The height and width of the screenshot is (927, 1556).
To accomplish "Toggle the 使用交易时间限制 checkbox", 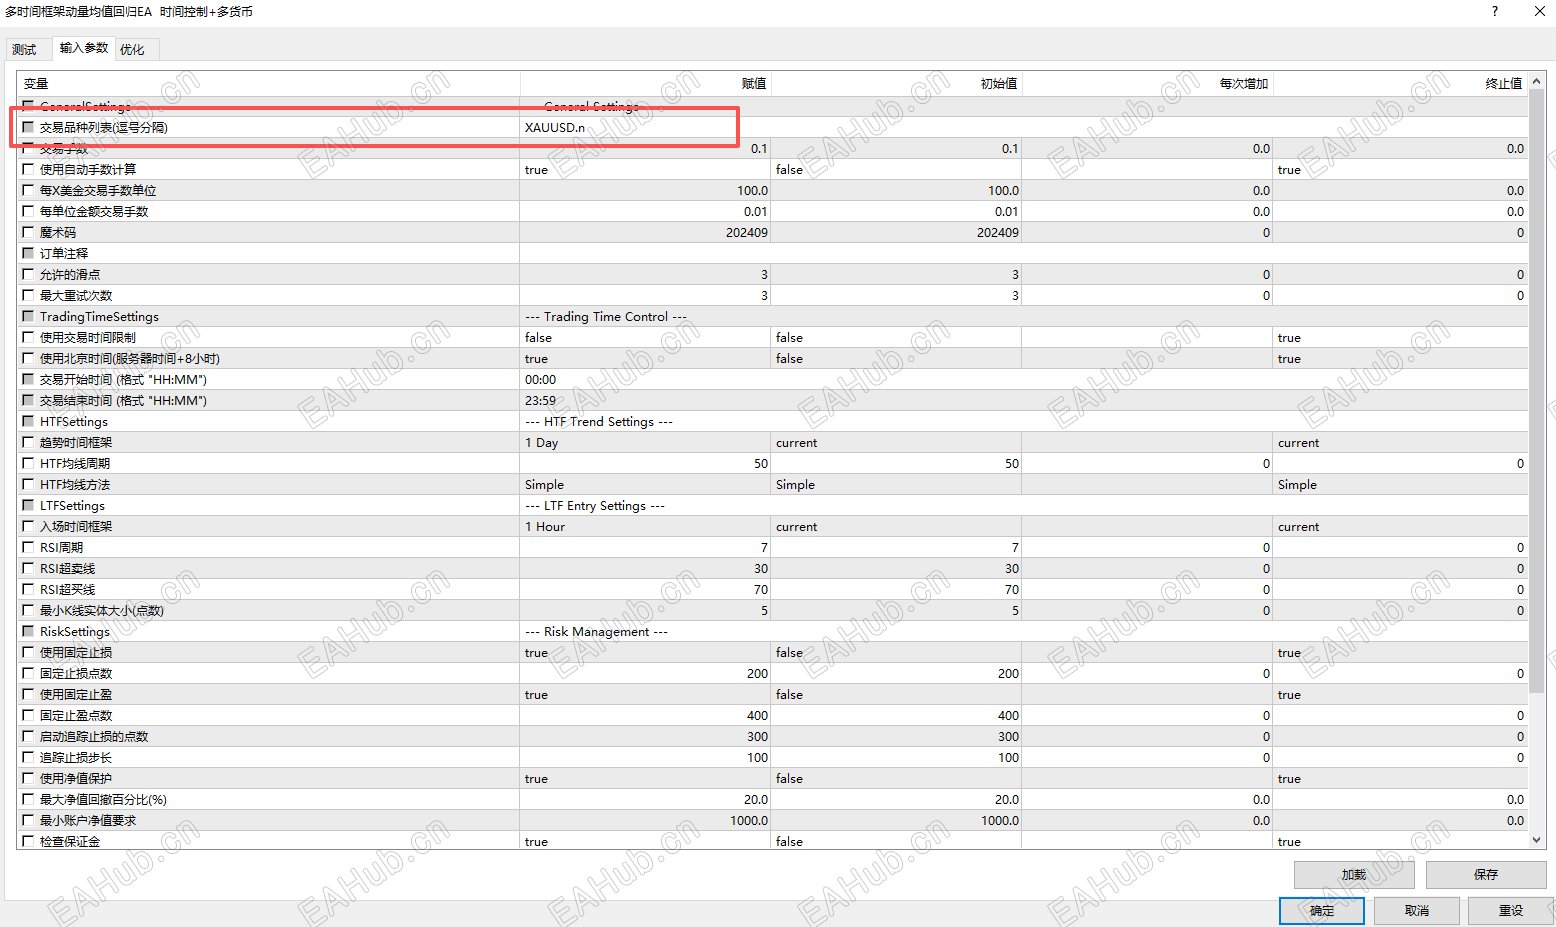I will tap(28, 337).
